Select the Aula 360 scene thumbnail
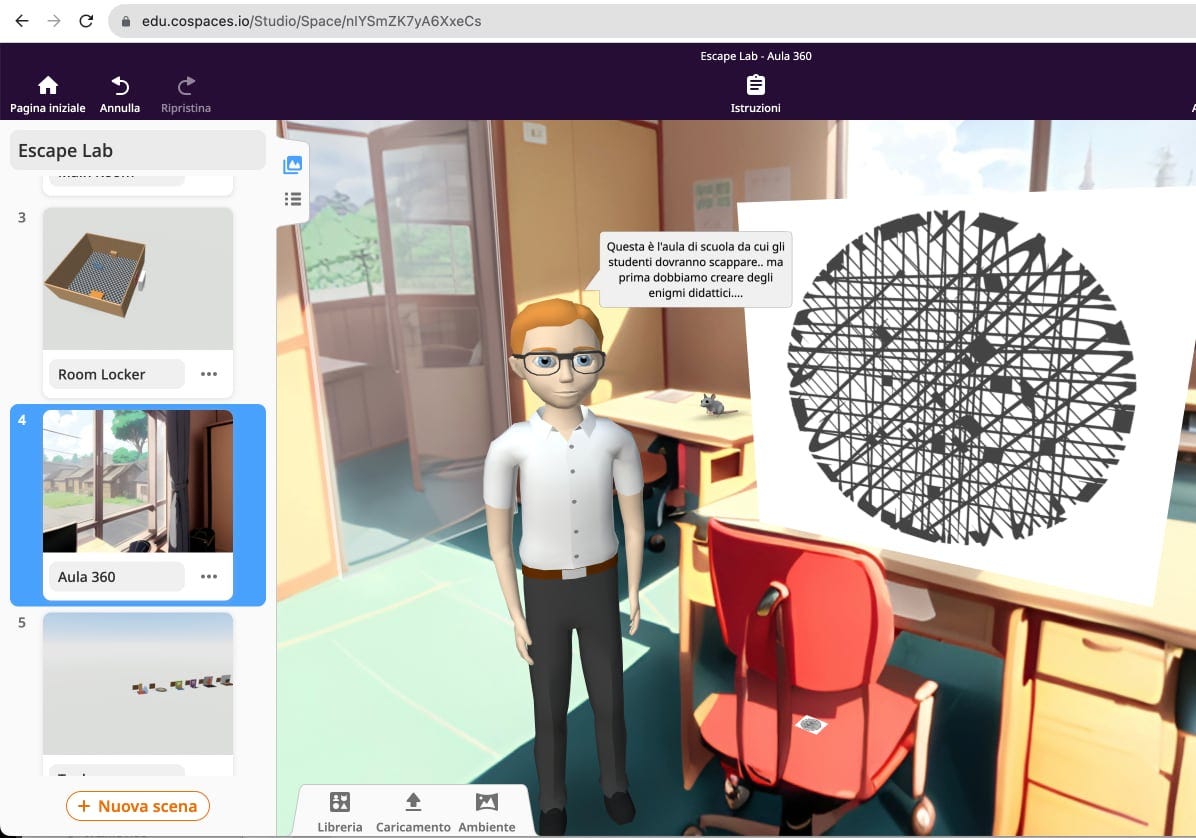 coord(138,481)
